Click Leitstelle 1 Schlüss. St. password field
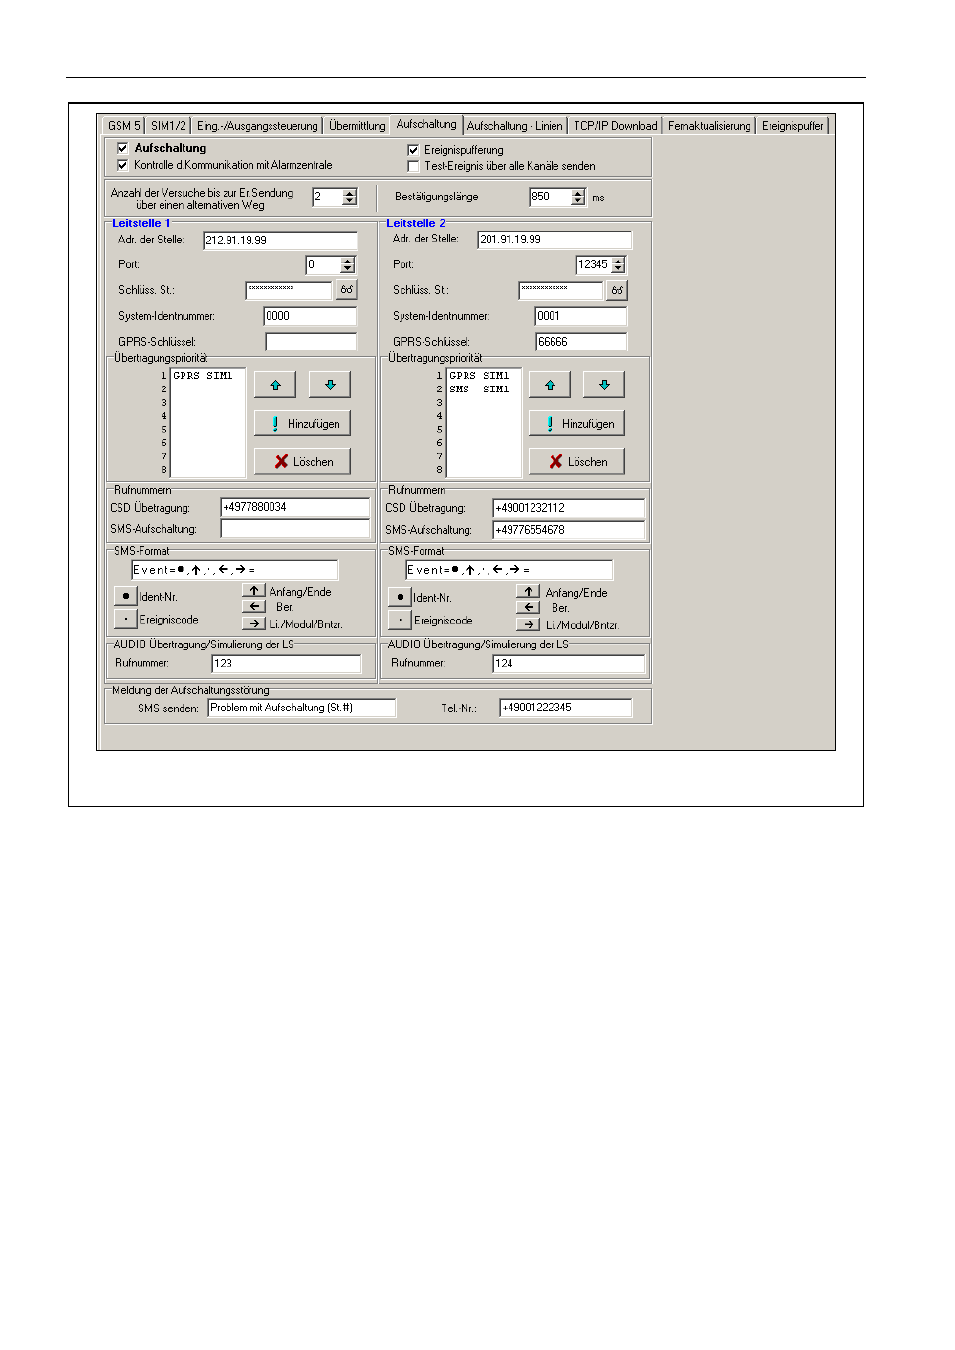This screenshot has width=955, height=1350. pyautogui.click(x=289, y=290)
